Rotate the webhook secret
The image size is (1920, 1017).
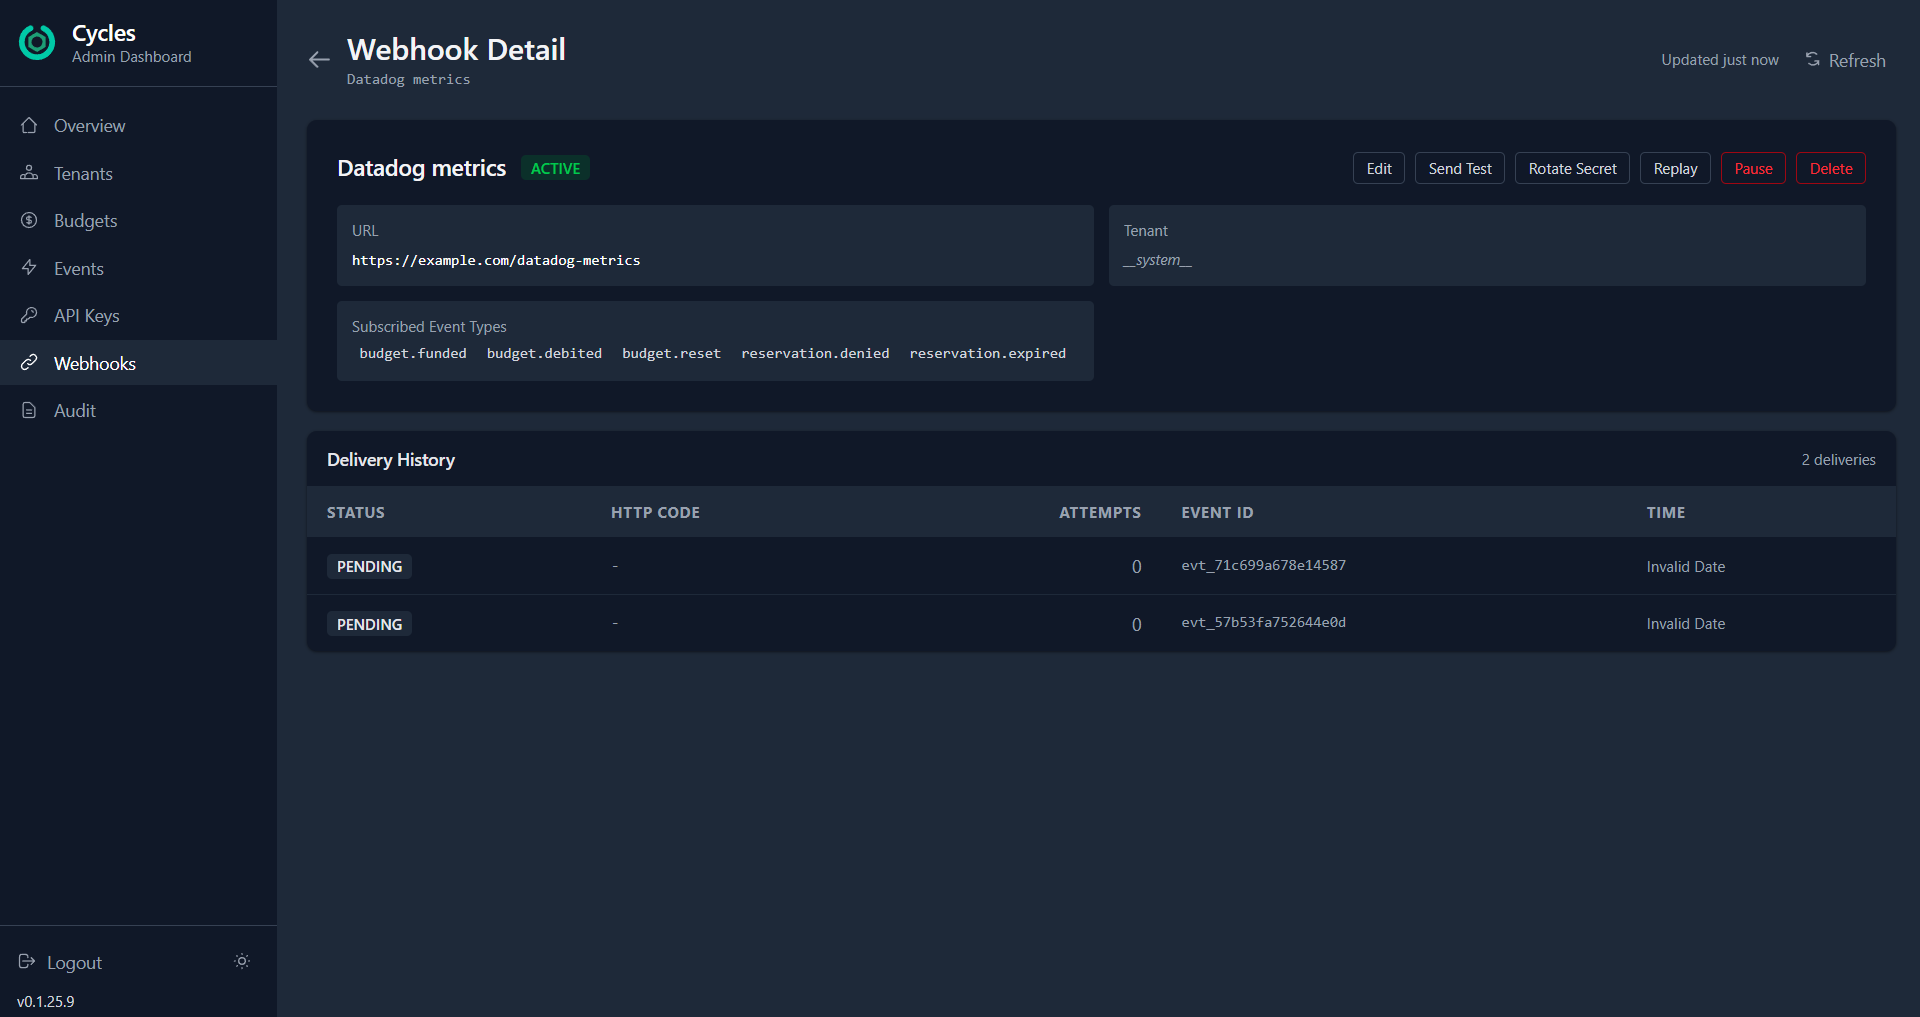1572,168
